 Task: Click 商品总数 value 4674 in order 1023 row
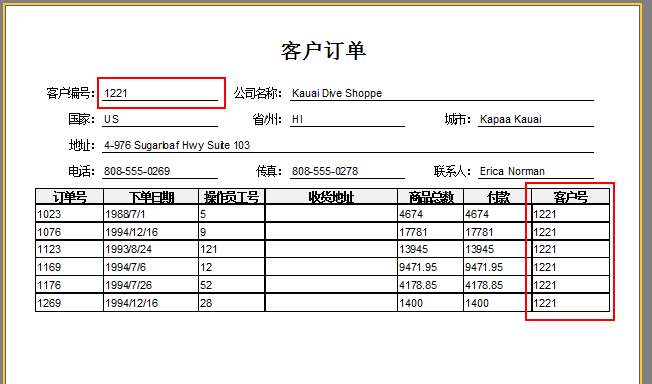[411, 214]
